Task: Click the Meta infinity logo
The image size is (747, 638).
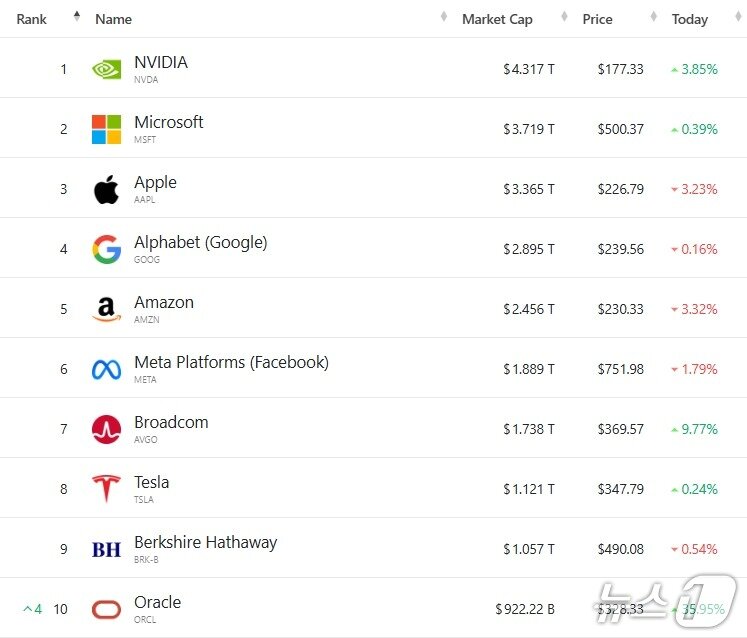Action: (106, 369)
